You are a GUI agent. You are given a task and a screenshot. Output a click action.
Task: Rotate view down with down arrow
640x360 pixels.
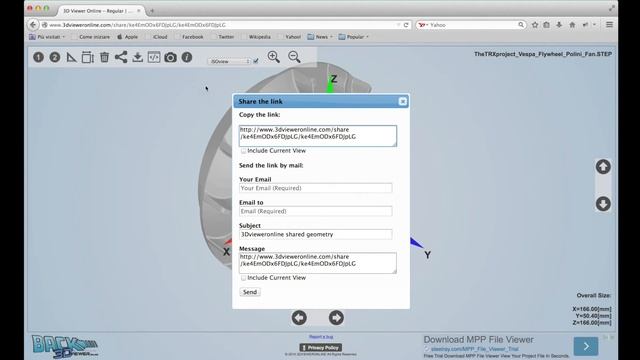pyautogui.click(x=603, y=204)
